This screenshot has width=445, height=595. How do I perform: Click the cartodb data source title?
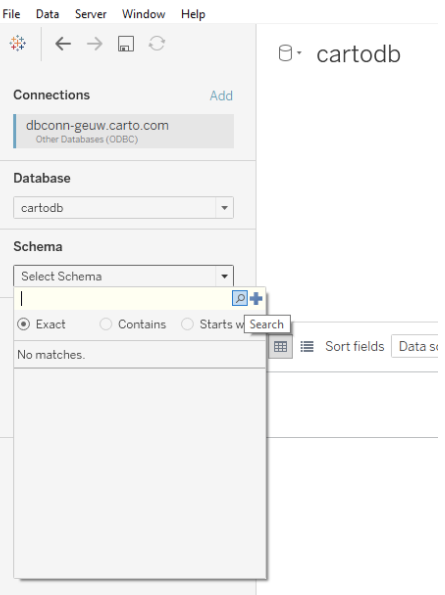pyautogui.click(x=359, y=54)
